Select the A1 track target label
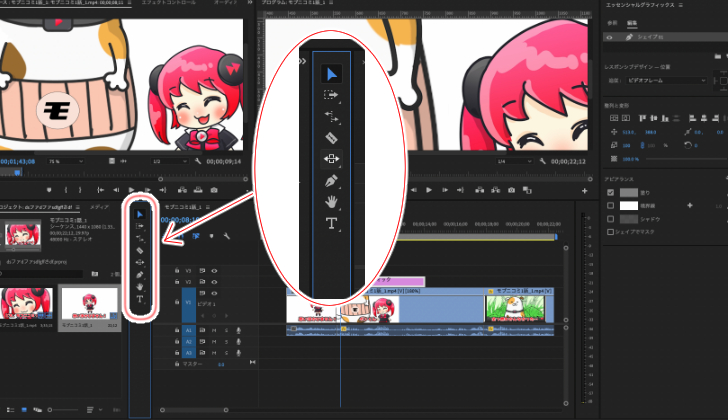The image size is (728, 420). point(188,330)
